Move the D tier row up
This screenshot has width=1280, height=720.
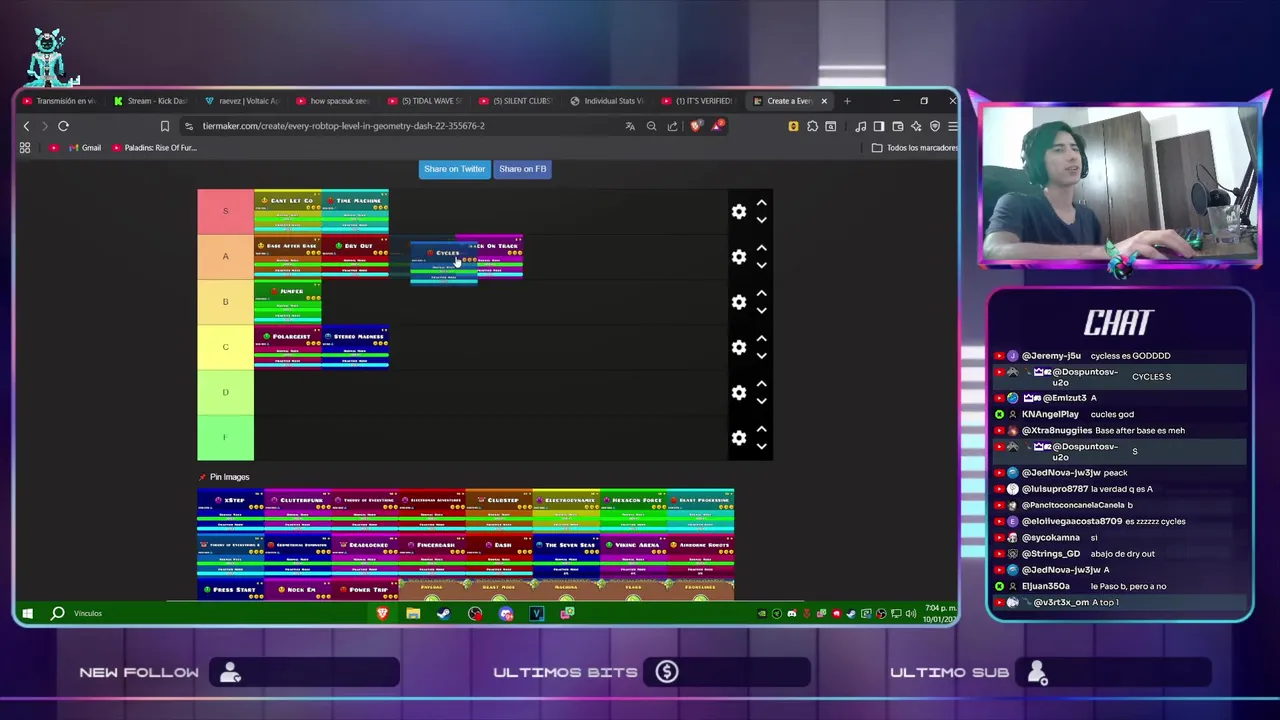click(761, 384)
